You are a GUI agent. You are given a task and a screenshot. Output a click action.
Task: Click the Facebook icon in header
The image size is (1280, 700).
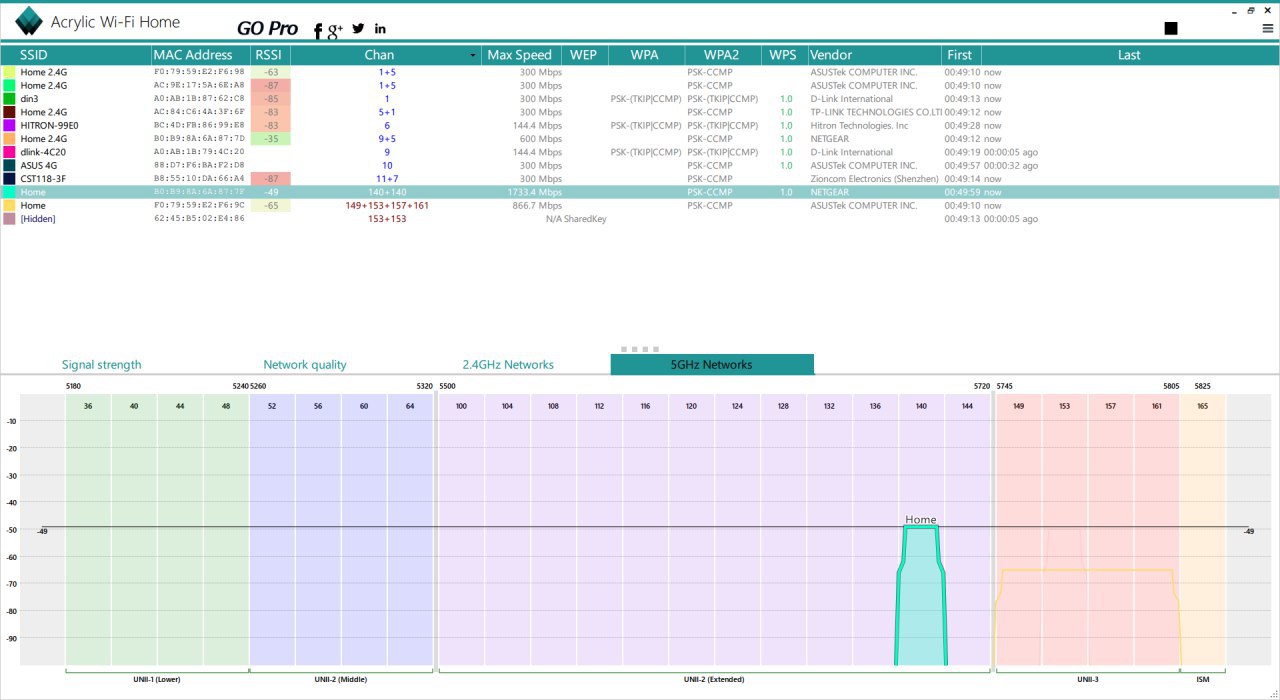coord(318,31)
